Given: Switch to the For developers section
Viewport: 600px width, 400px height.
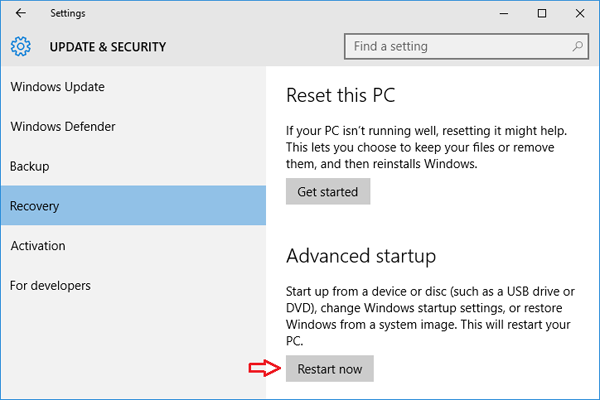Looking at the screenshot, I should [x=50, y=286].
